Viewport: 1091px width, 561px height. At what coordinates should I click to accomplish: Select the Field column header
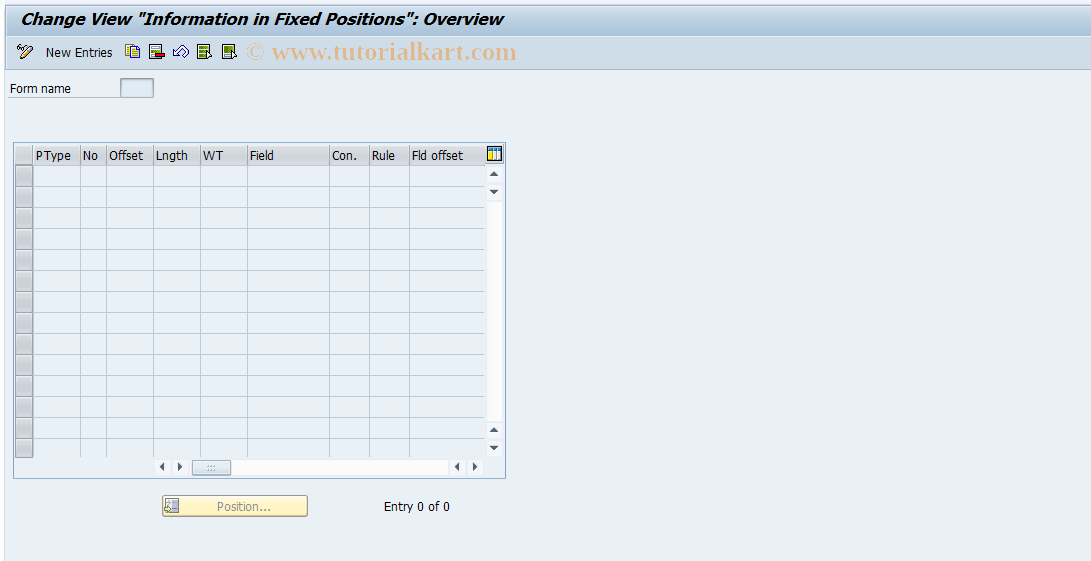pyautogui.click(x=288, y=155)
